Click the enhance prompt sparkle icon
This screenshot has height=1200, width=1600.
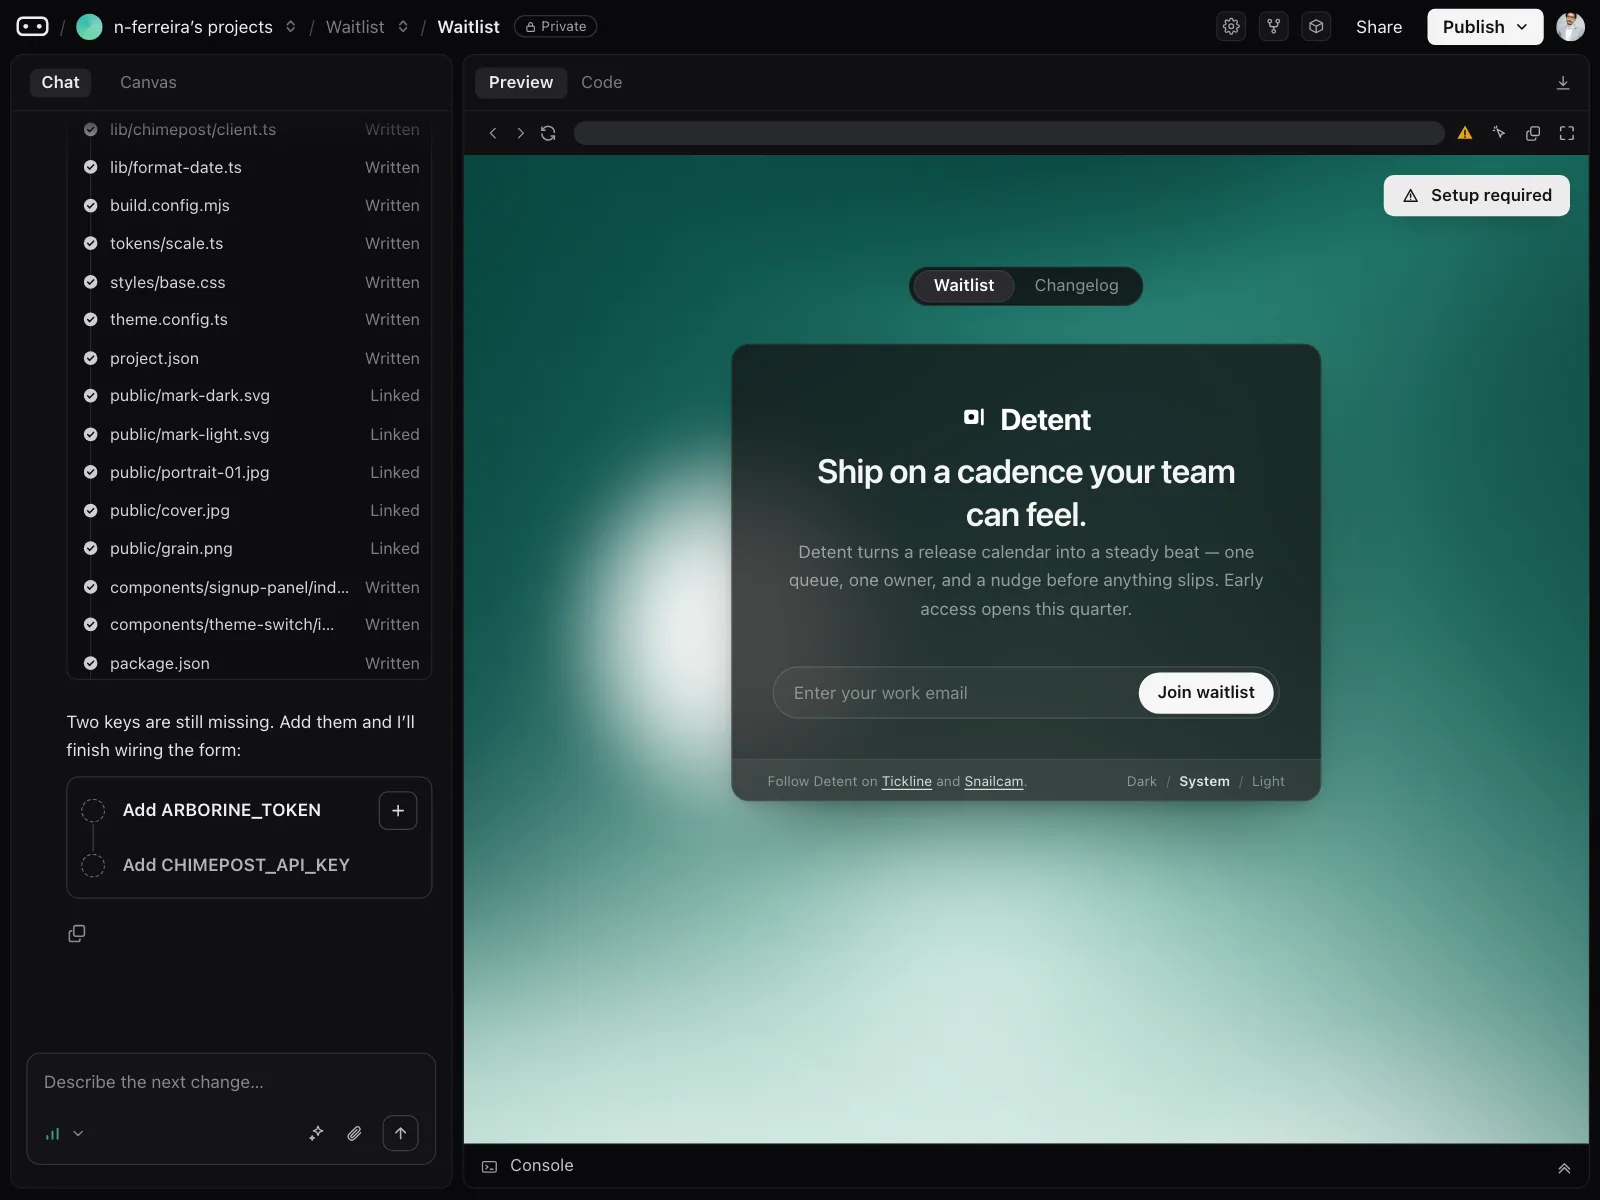(316, 1133)
